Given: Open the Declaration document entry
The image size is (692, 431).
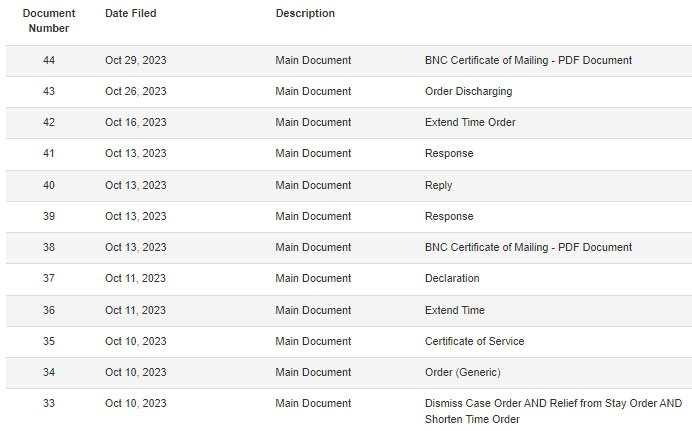Looking at the screenshot, I should [x=452, y=278].
